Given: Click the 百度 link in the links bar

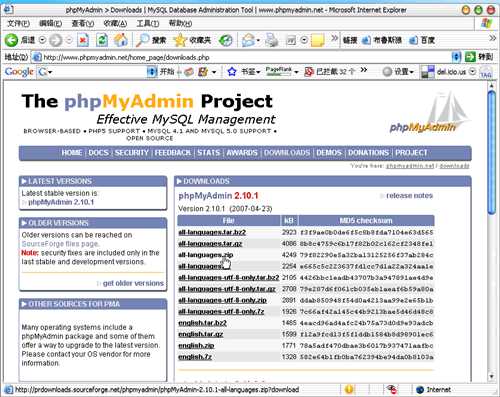Looking at the screenshot, I should tap(422, 40).
